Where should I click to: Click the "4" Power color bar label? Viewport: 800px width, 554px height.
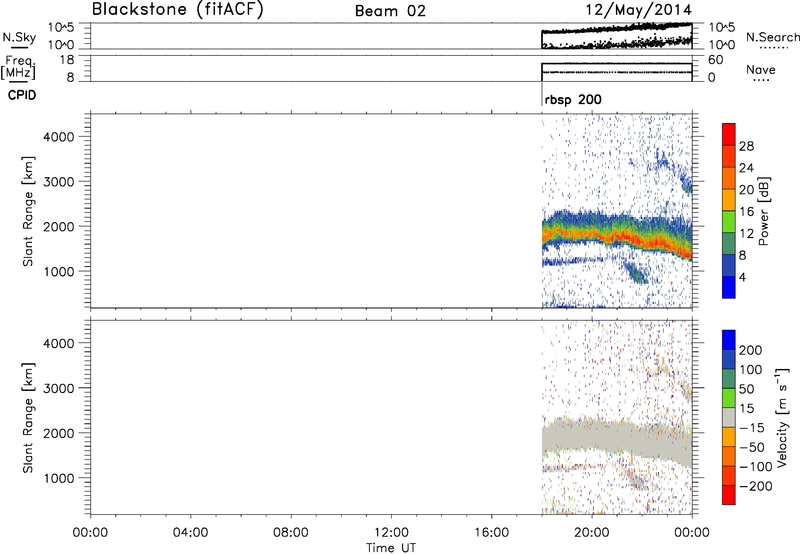coord(742,277)
